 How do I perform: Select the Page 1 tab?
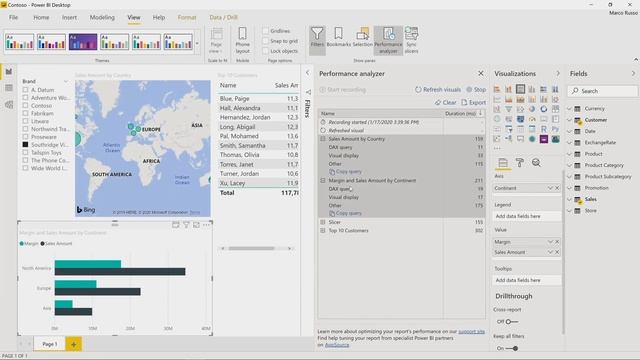(50, 344)
